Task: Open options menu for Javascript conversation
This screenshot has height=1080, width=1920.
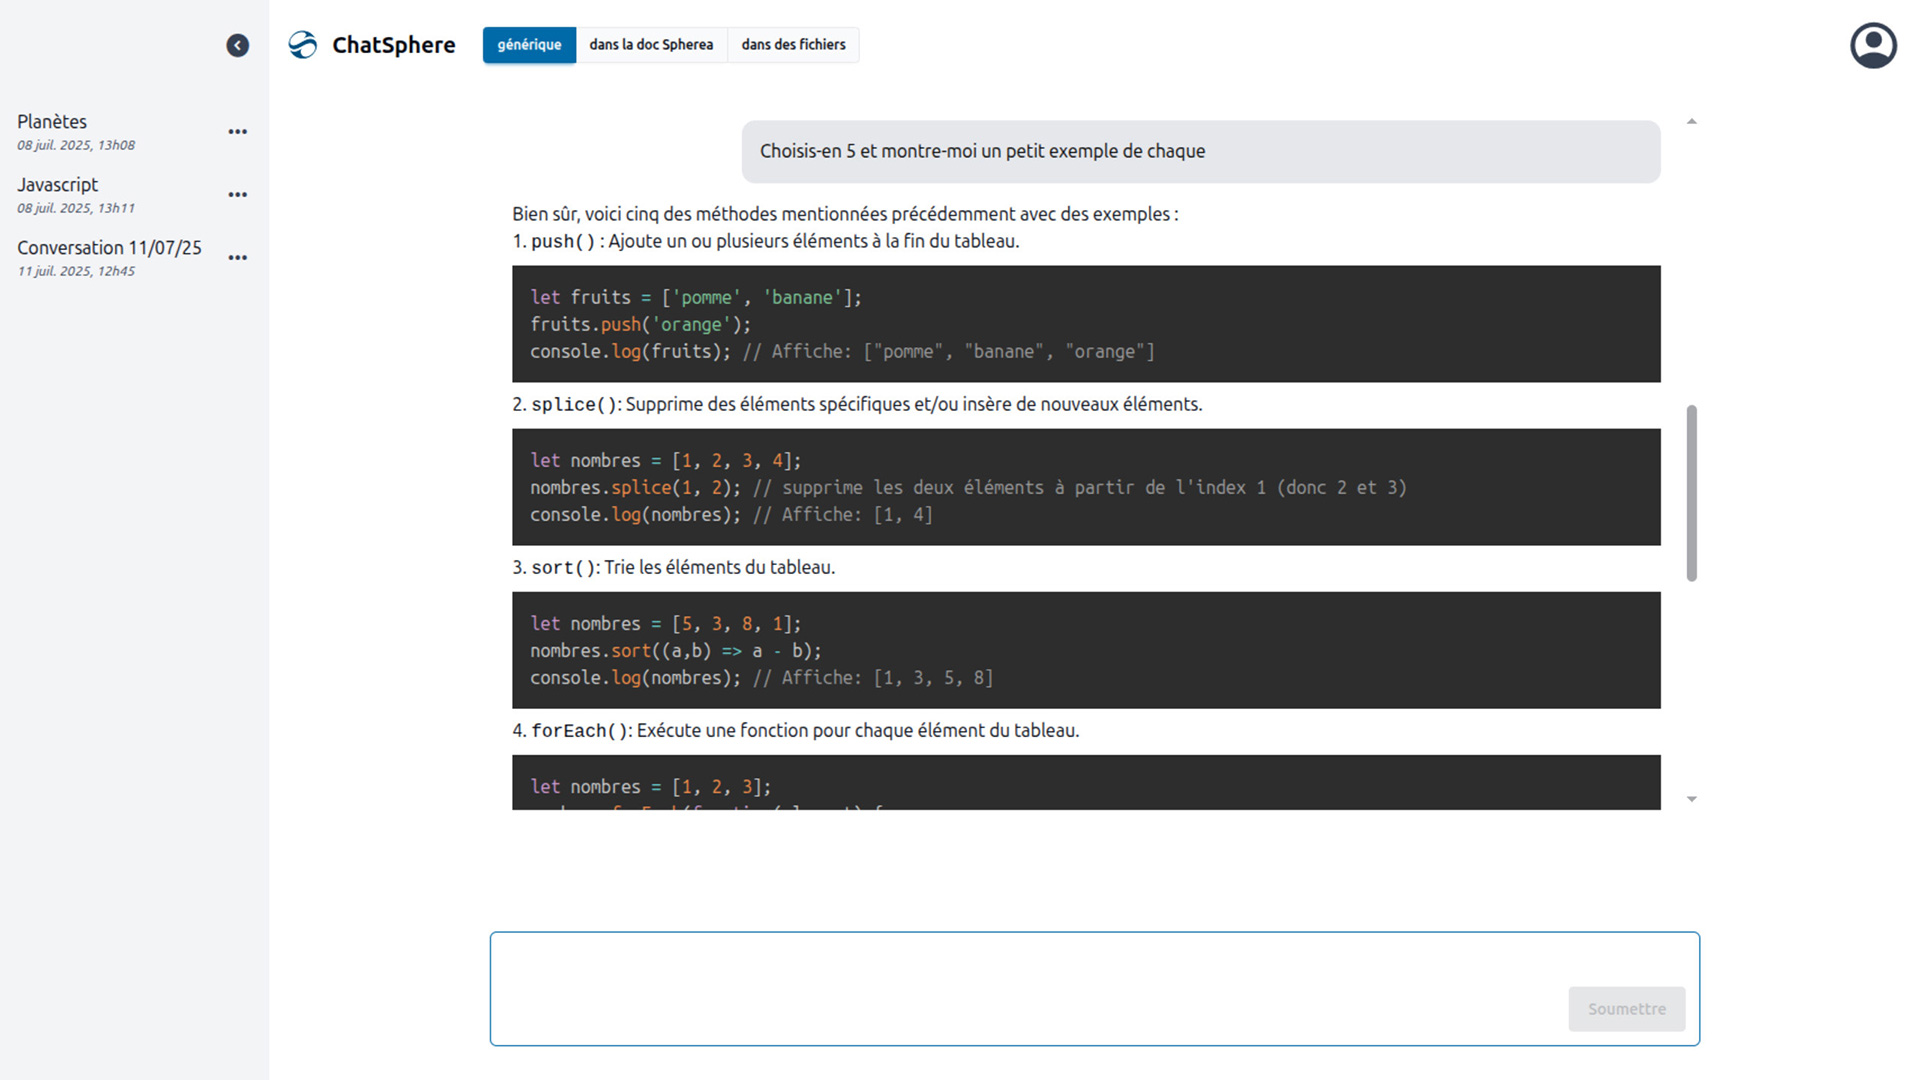Action: [237, 195]
